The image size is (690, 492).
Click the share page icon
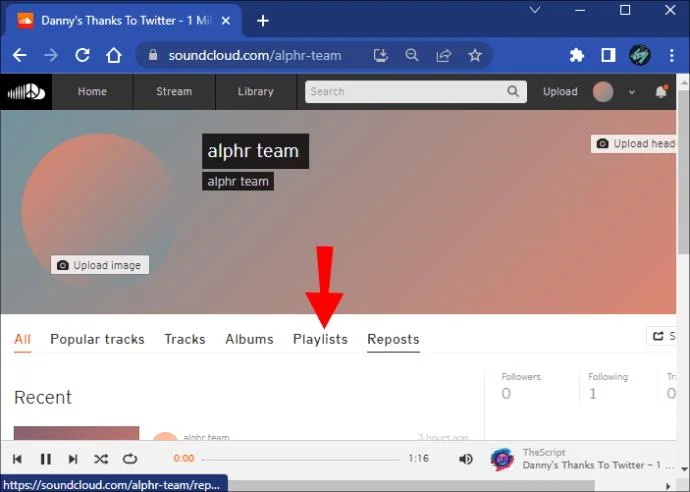[x=444, y=55]
